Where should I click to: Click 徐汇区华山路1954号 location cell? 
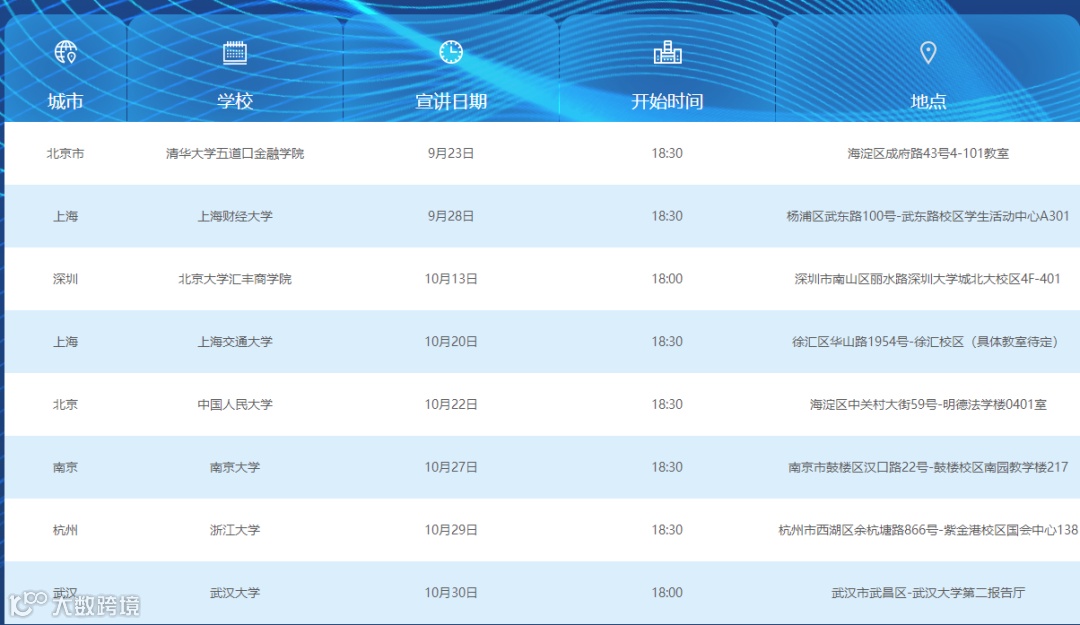928,342
